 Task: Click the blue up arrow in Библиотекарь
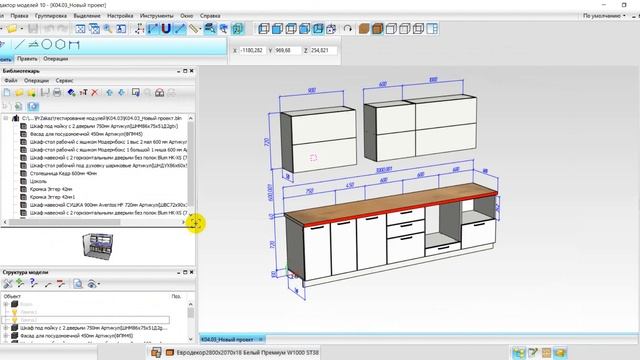[109, 93]
